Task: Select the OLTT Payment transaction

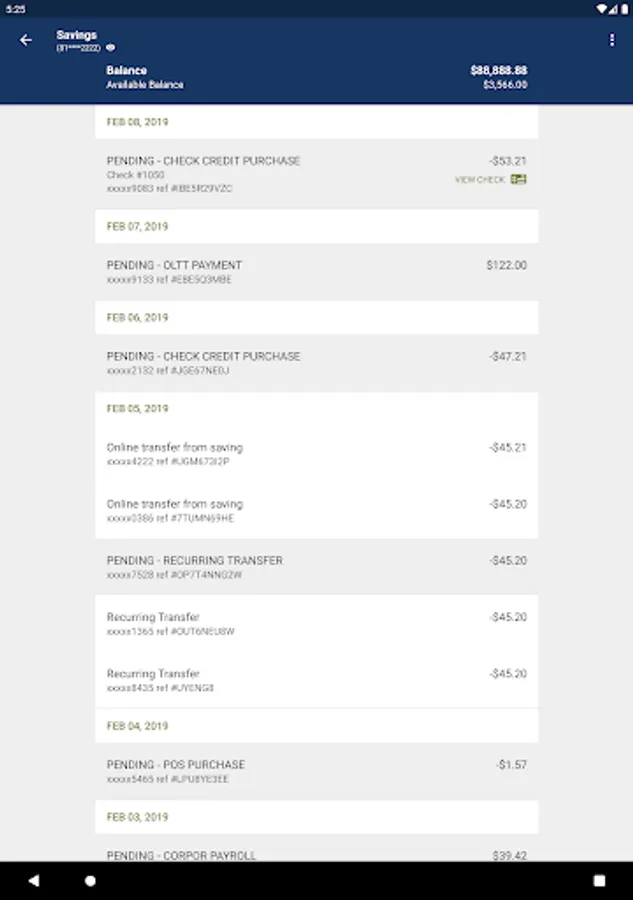Action: (316, 272)
